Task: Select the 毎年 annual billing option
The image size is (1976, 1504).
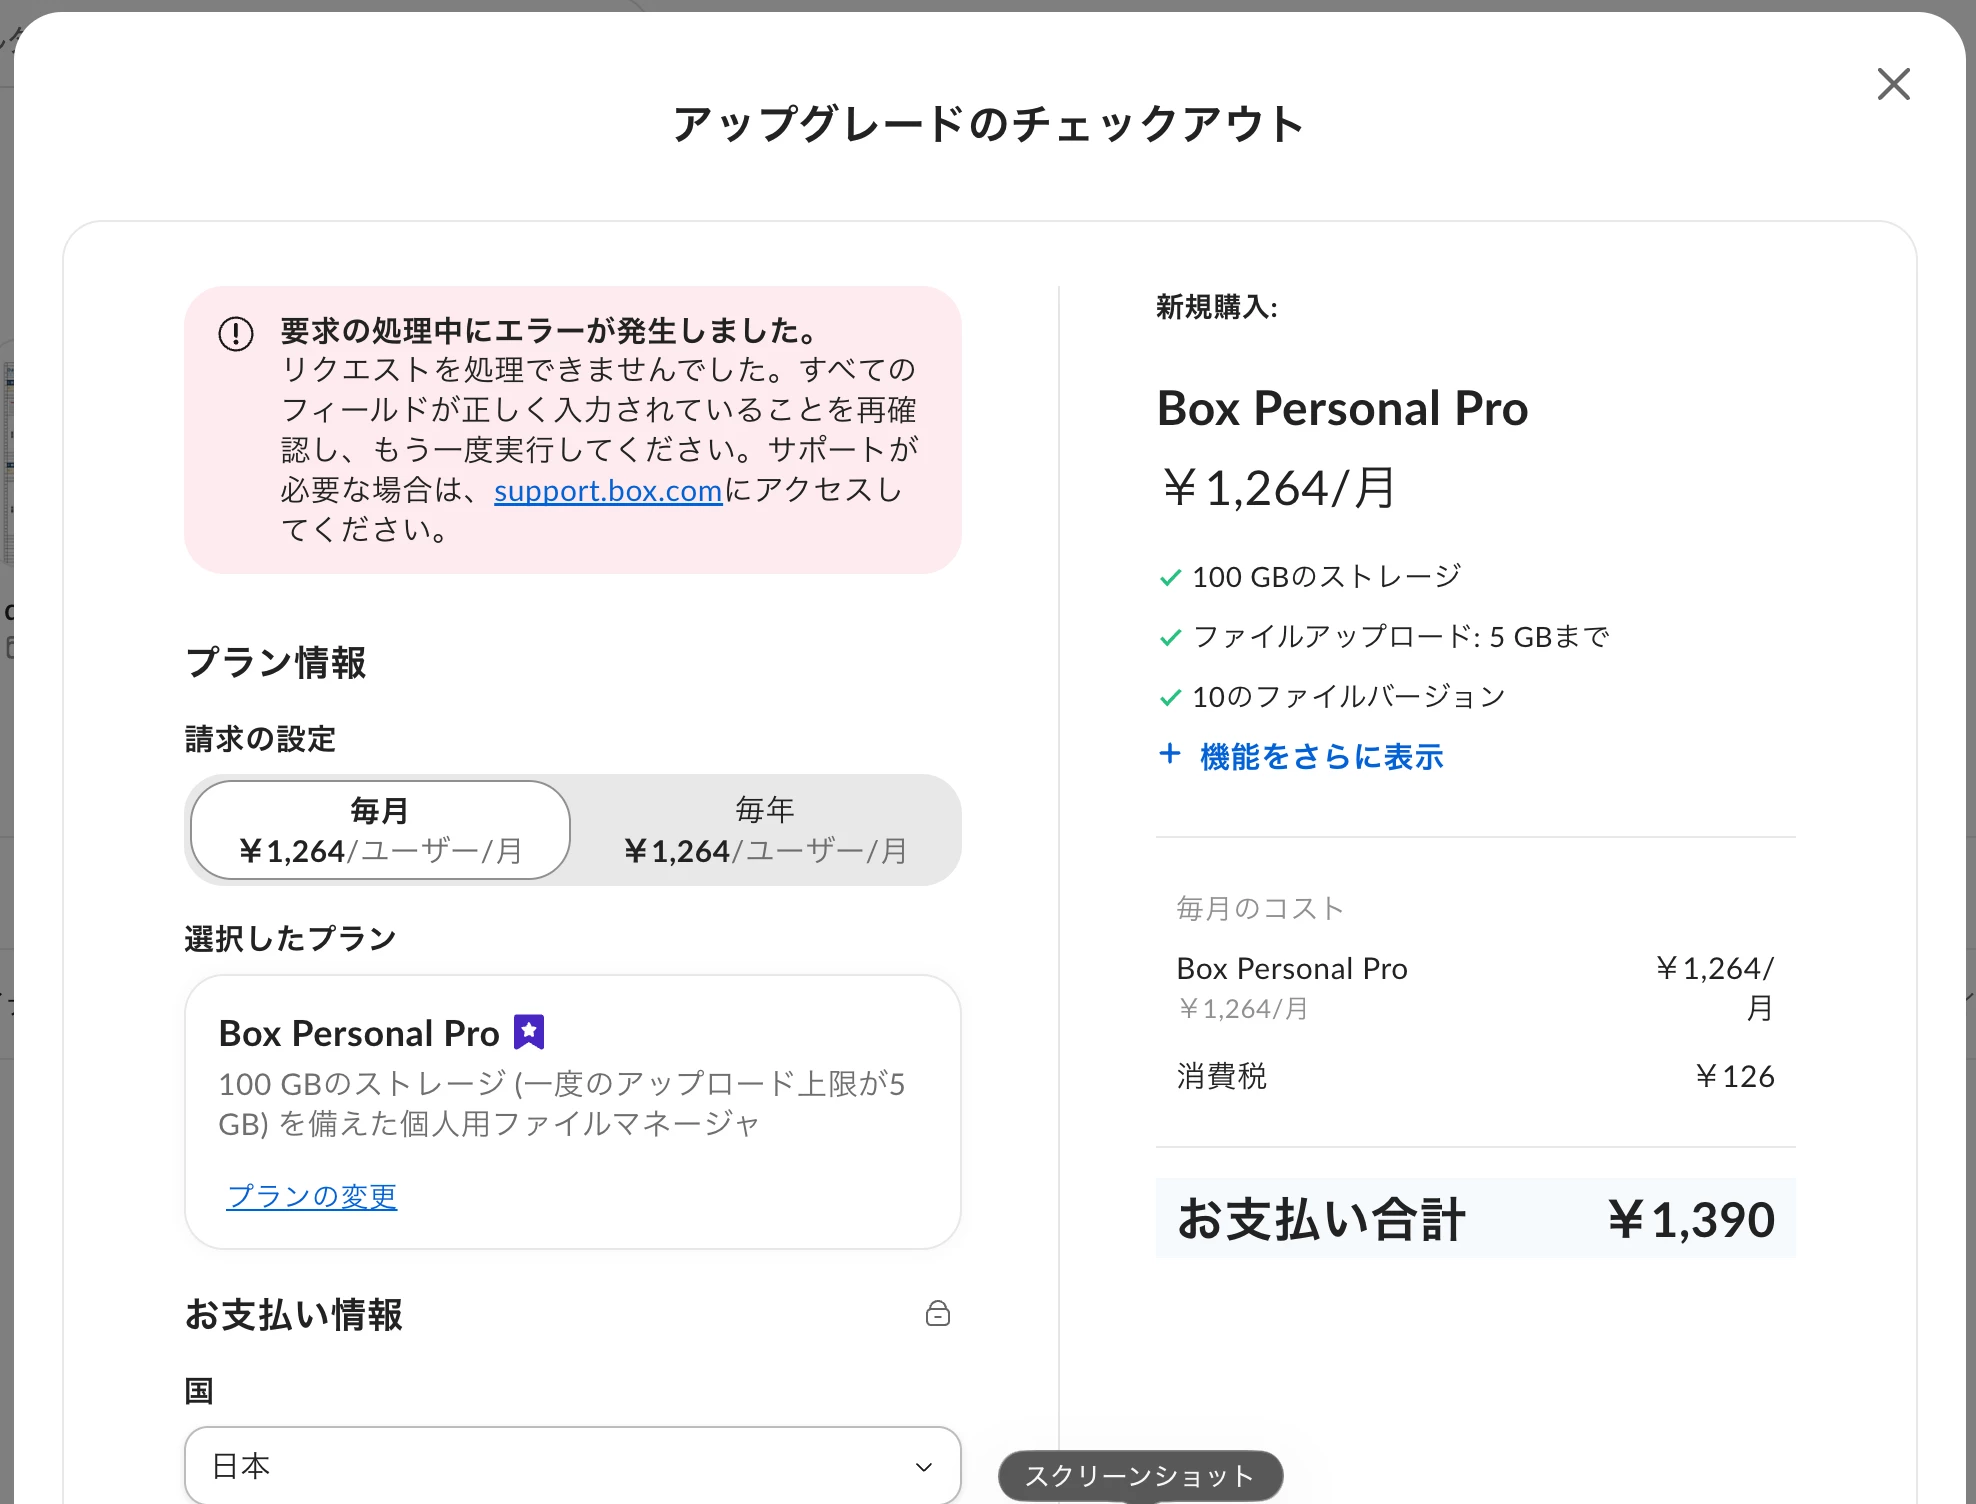Action: pos(765,830)
